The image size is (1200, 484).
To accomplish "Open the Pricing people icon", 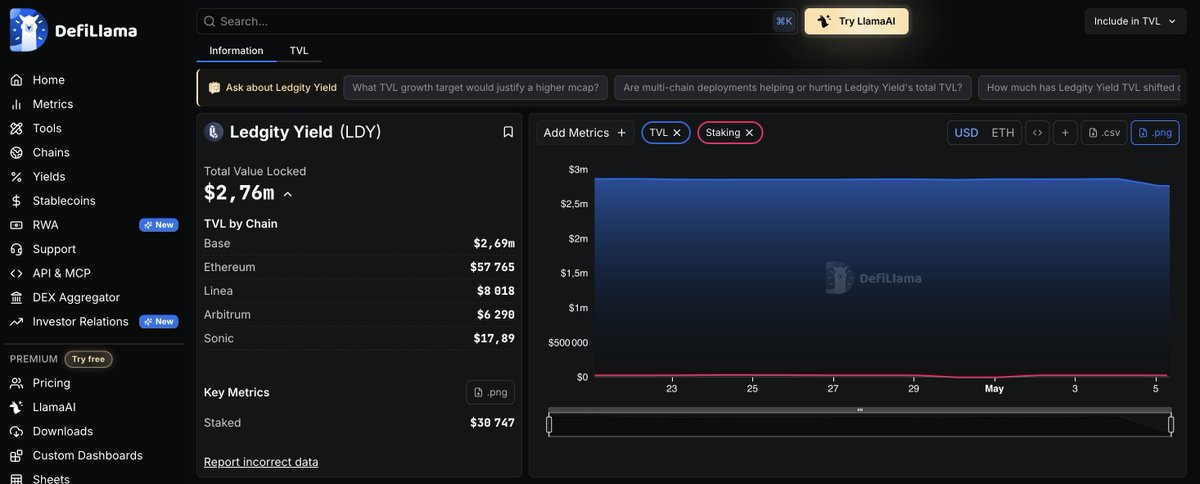I will click(16, 383).
